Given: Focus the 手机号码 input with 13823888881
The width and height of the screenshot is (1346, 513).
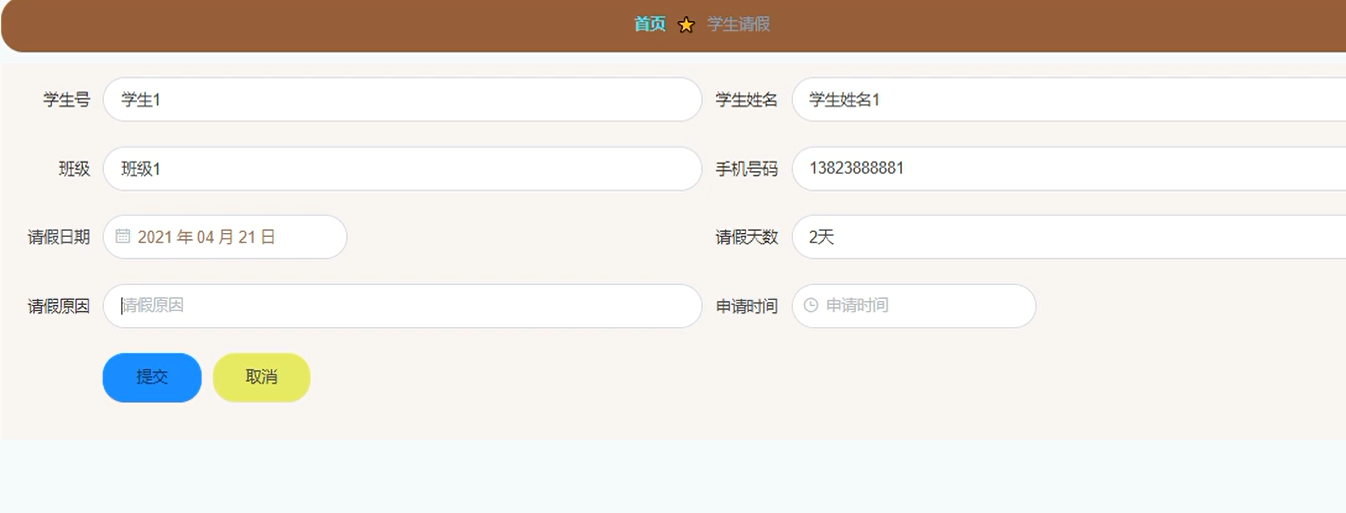Looking at the screenshot, I should point(1069,169).
